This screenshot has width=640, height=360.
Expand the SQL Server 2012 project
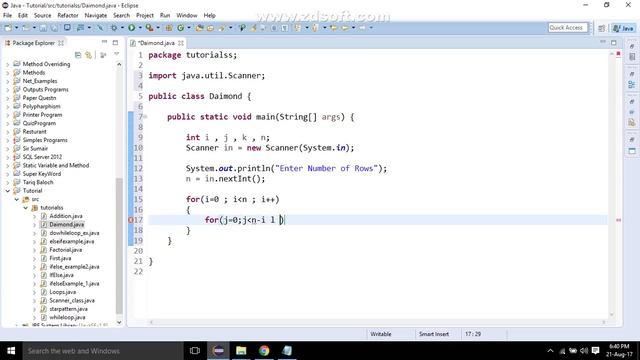(7, 157)
